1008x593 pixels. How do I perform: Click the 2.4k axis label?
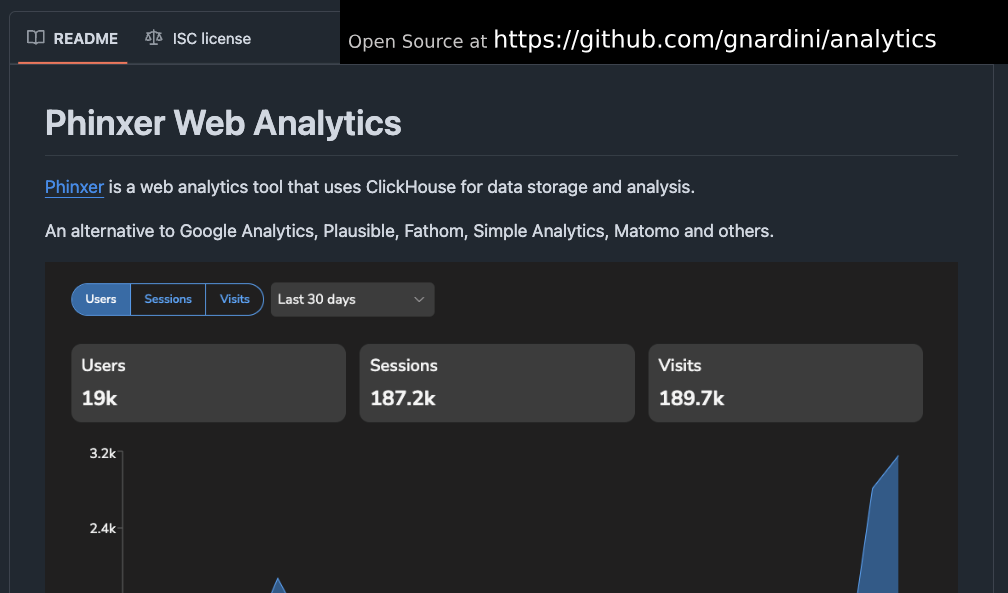click(102, 529)
